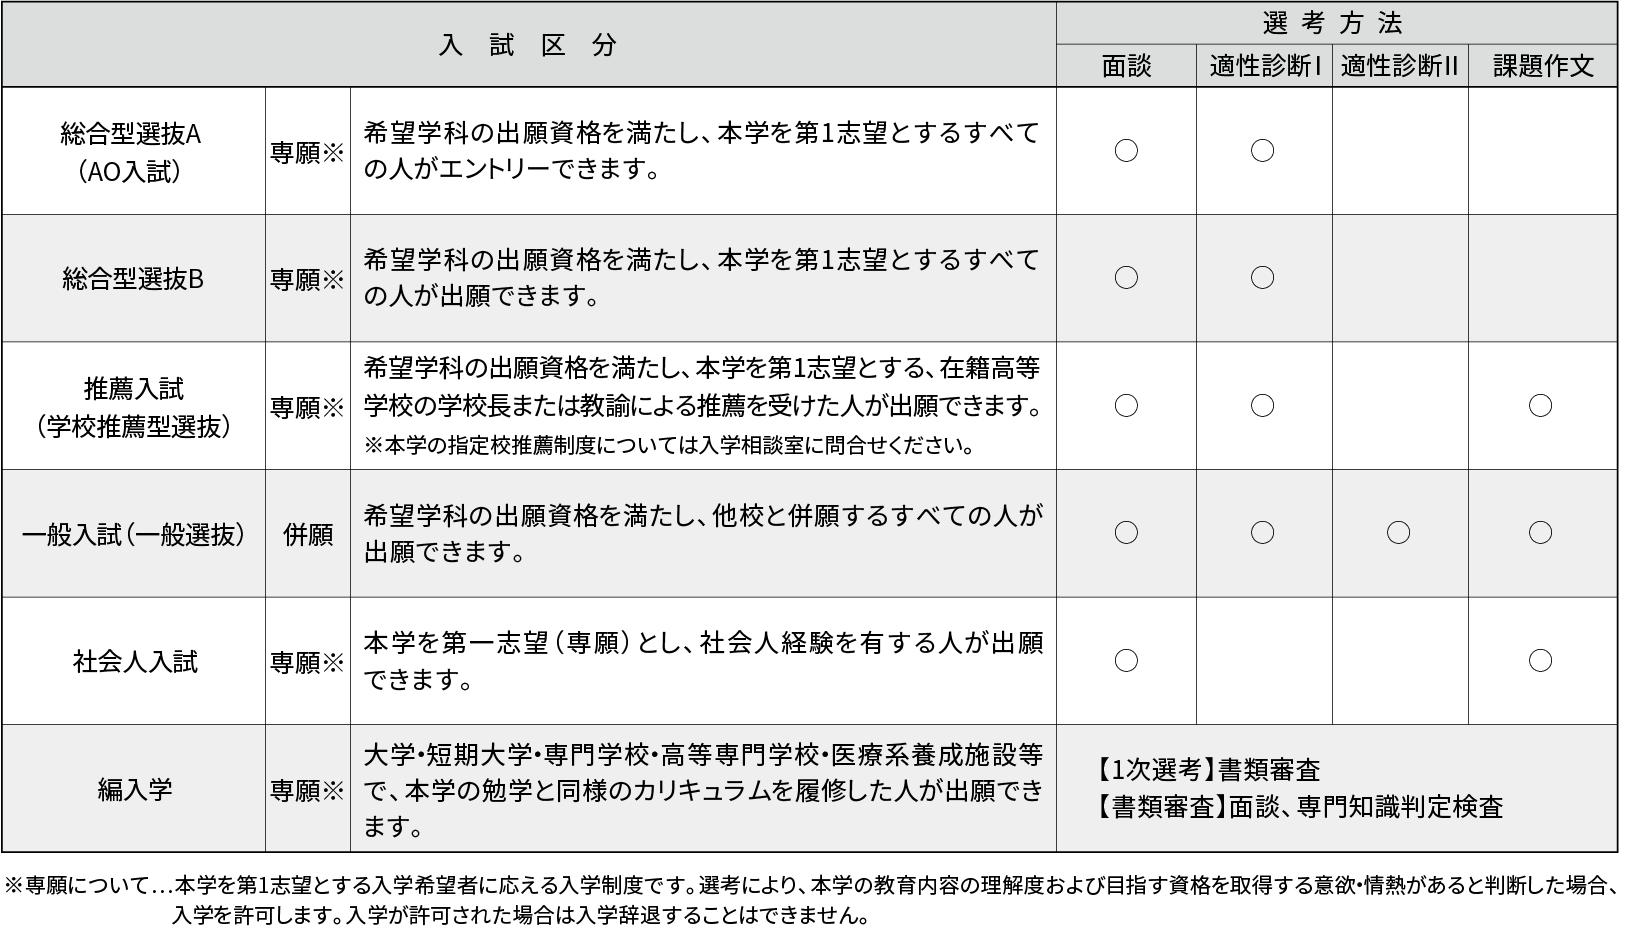Click the 課題作文 column header

pyautogui.click(x=1542, y=66)
